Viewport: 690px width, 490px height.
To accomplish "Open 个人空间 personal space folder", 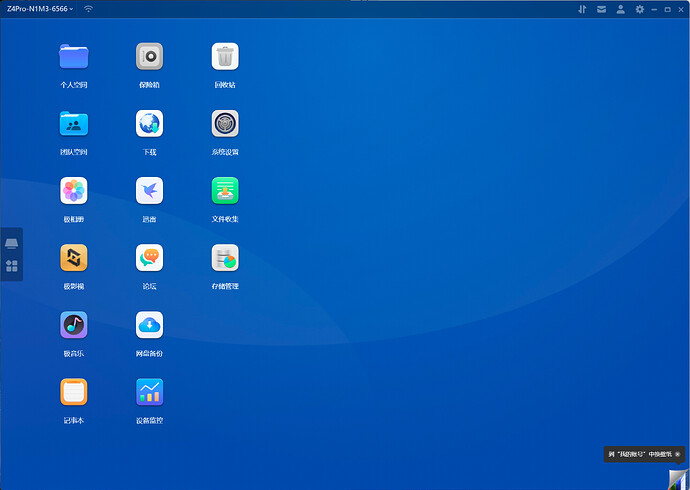I will pyautogui.click(x=74, y=57).
